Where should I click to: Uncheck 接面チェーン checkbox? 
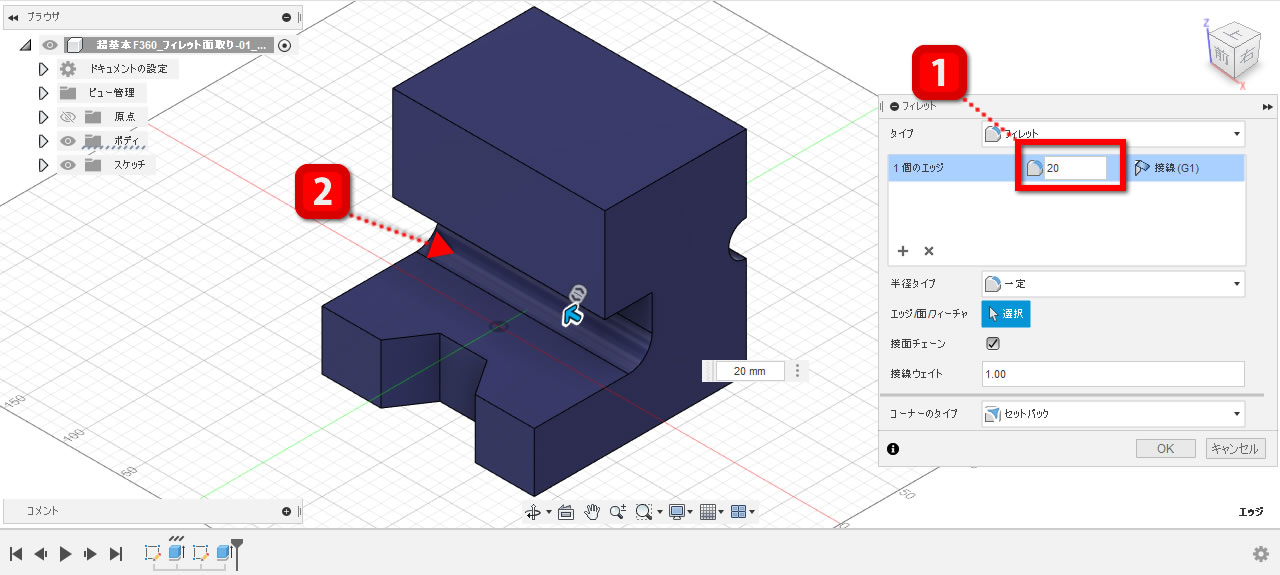(993, 343)
